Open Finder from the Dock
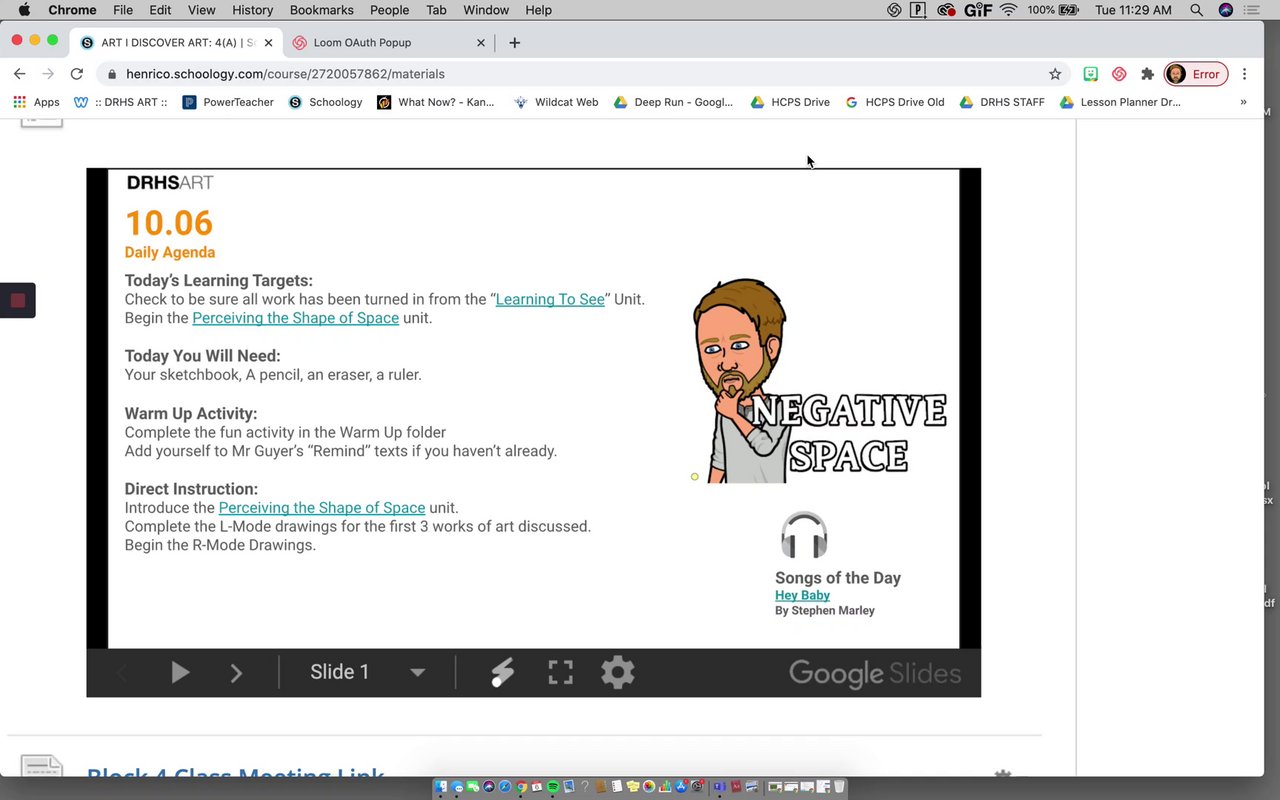 click(441, 787)
